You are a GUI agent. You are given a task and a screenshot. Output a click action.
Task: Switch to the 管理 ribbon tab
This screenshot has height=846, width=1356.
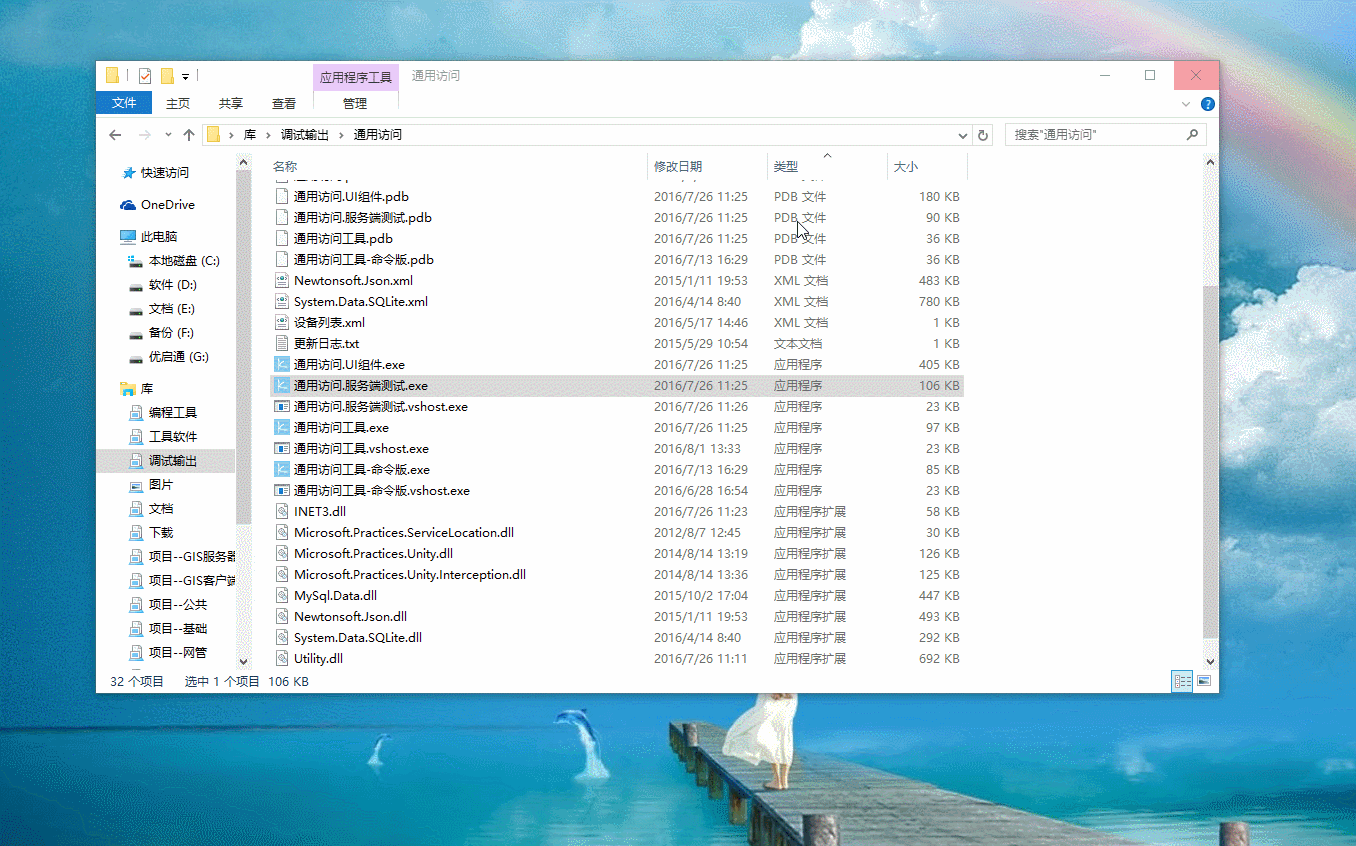(x=355, y=103)
